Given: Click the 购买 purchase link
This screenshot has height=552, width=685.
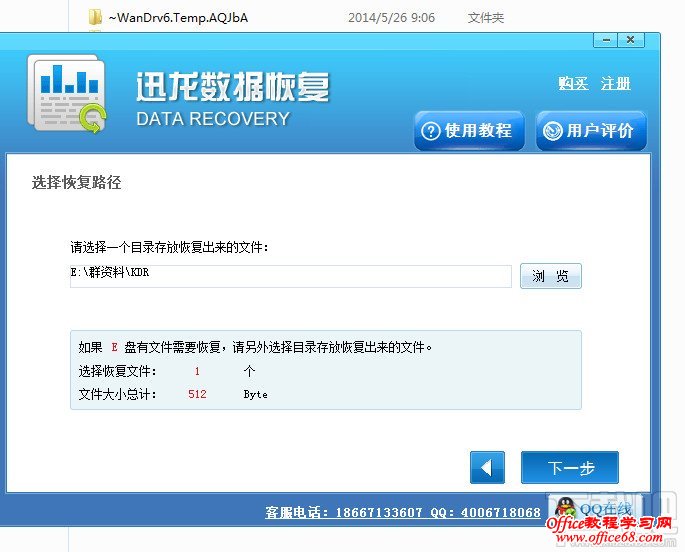Looking at the screenshot, I should pyautogui.click(x=573, y=83).
